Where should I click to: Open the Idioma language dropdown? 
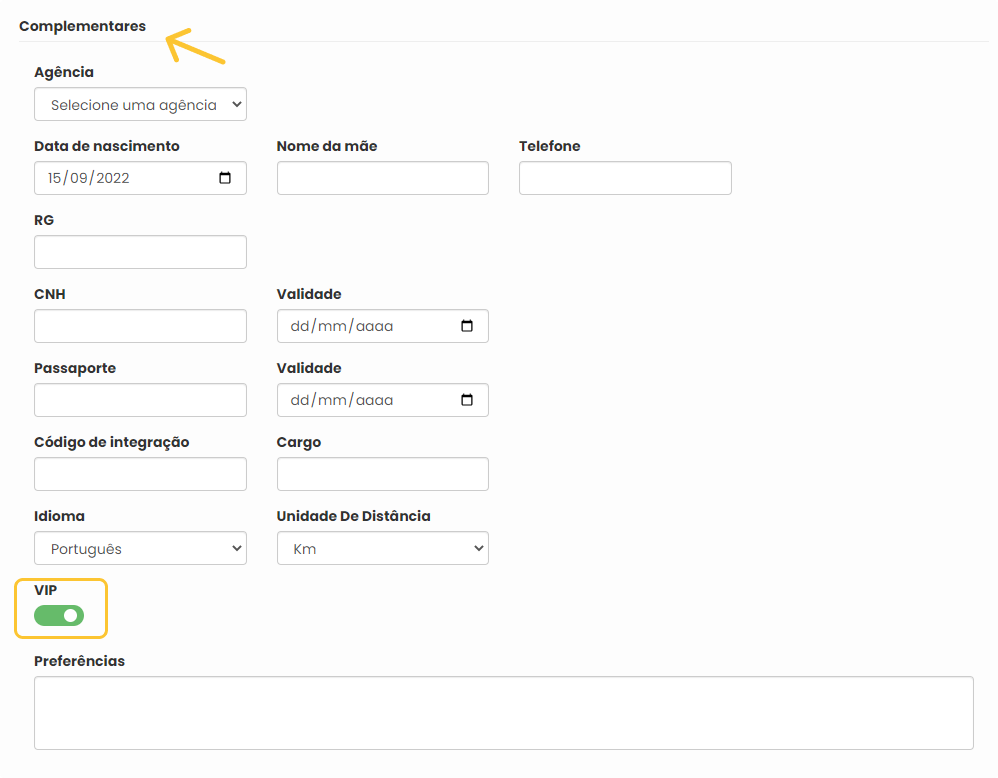coord(140,548)
